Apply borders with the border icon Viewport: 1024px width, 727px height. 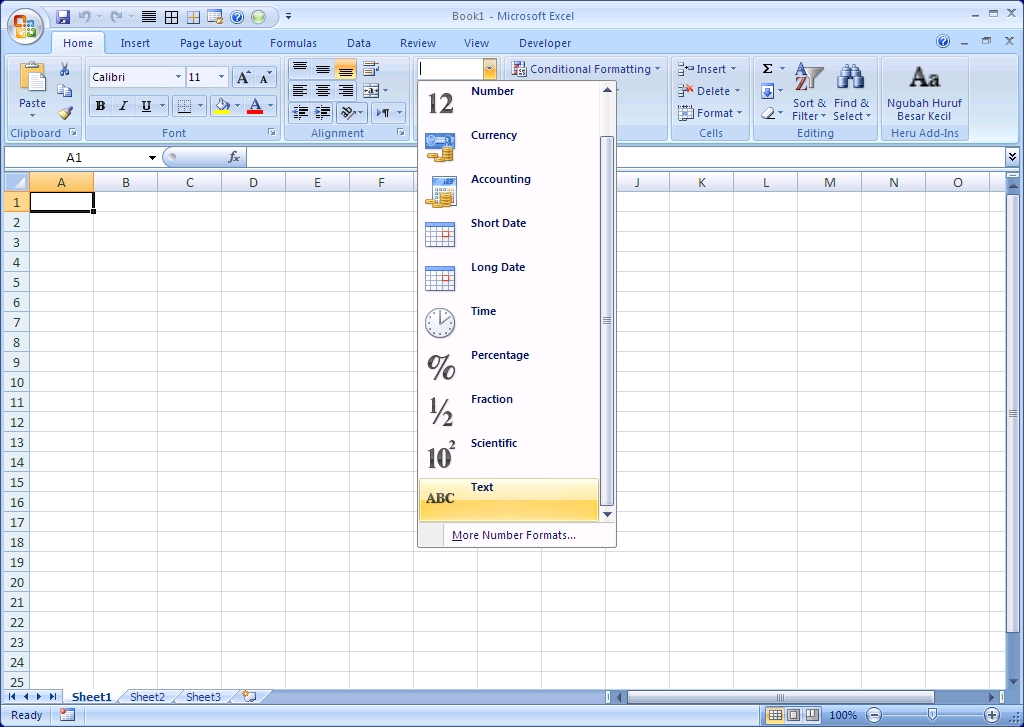184,106
